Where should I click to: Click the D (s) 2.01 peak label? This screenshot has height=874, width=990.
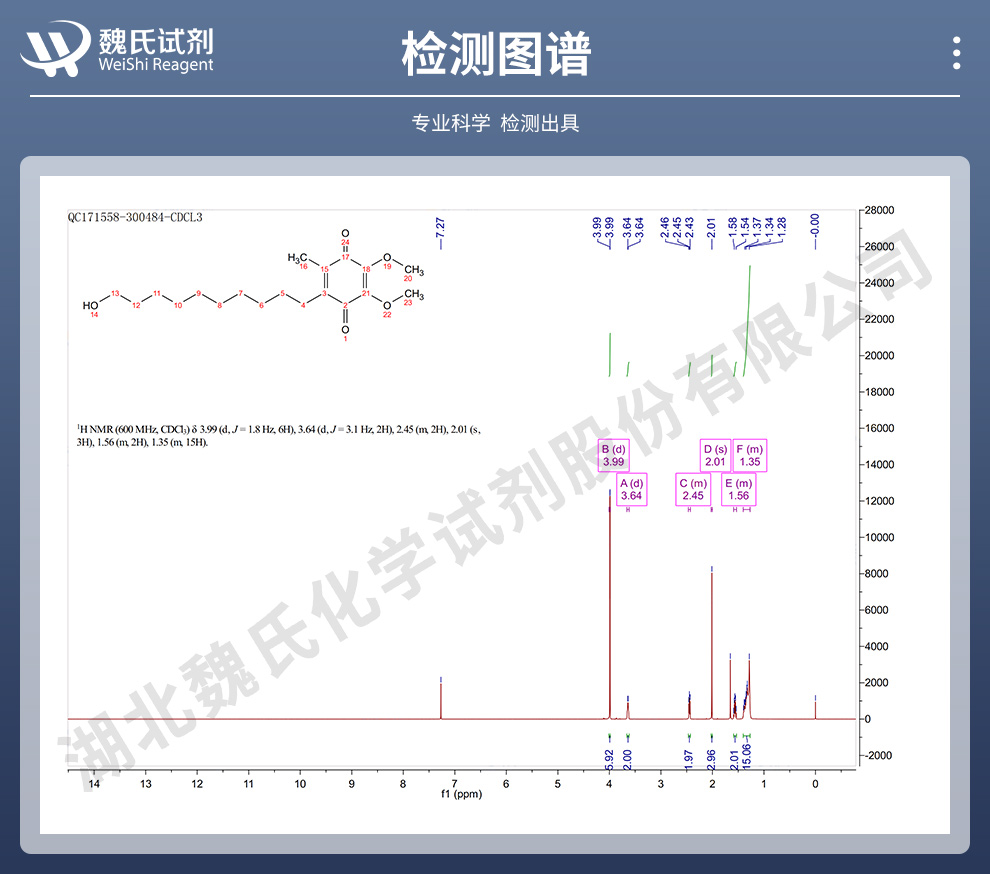point(715,455)
